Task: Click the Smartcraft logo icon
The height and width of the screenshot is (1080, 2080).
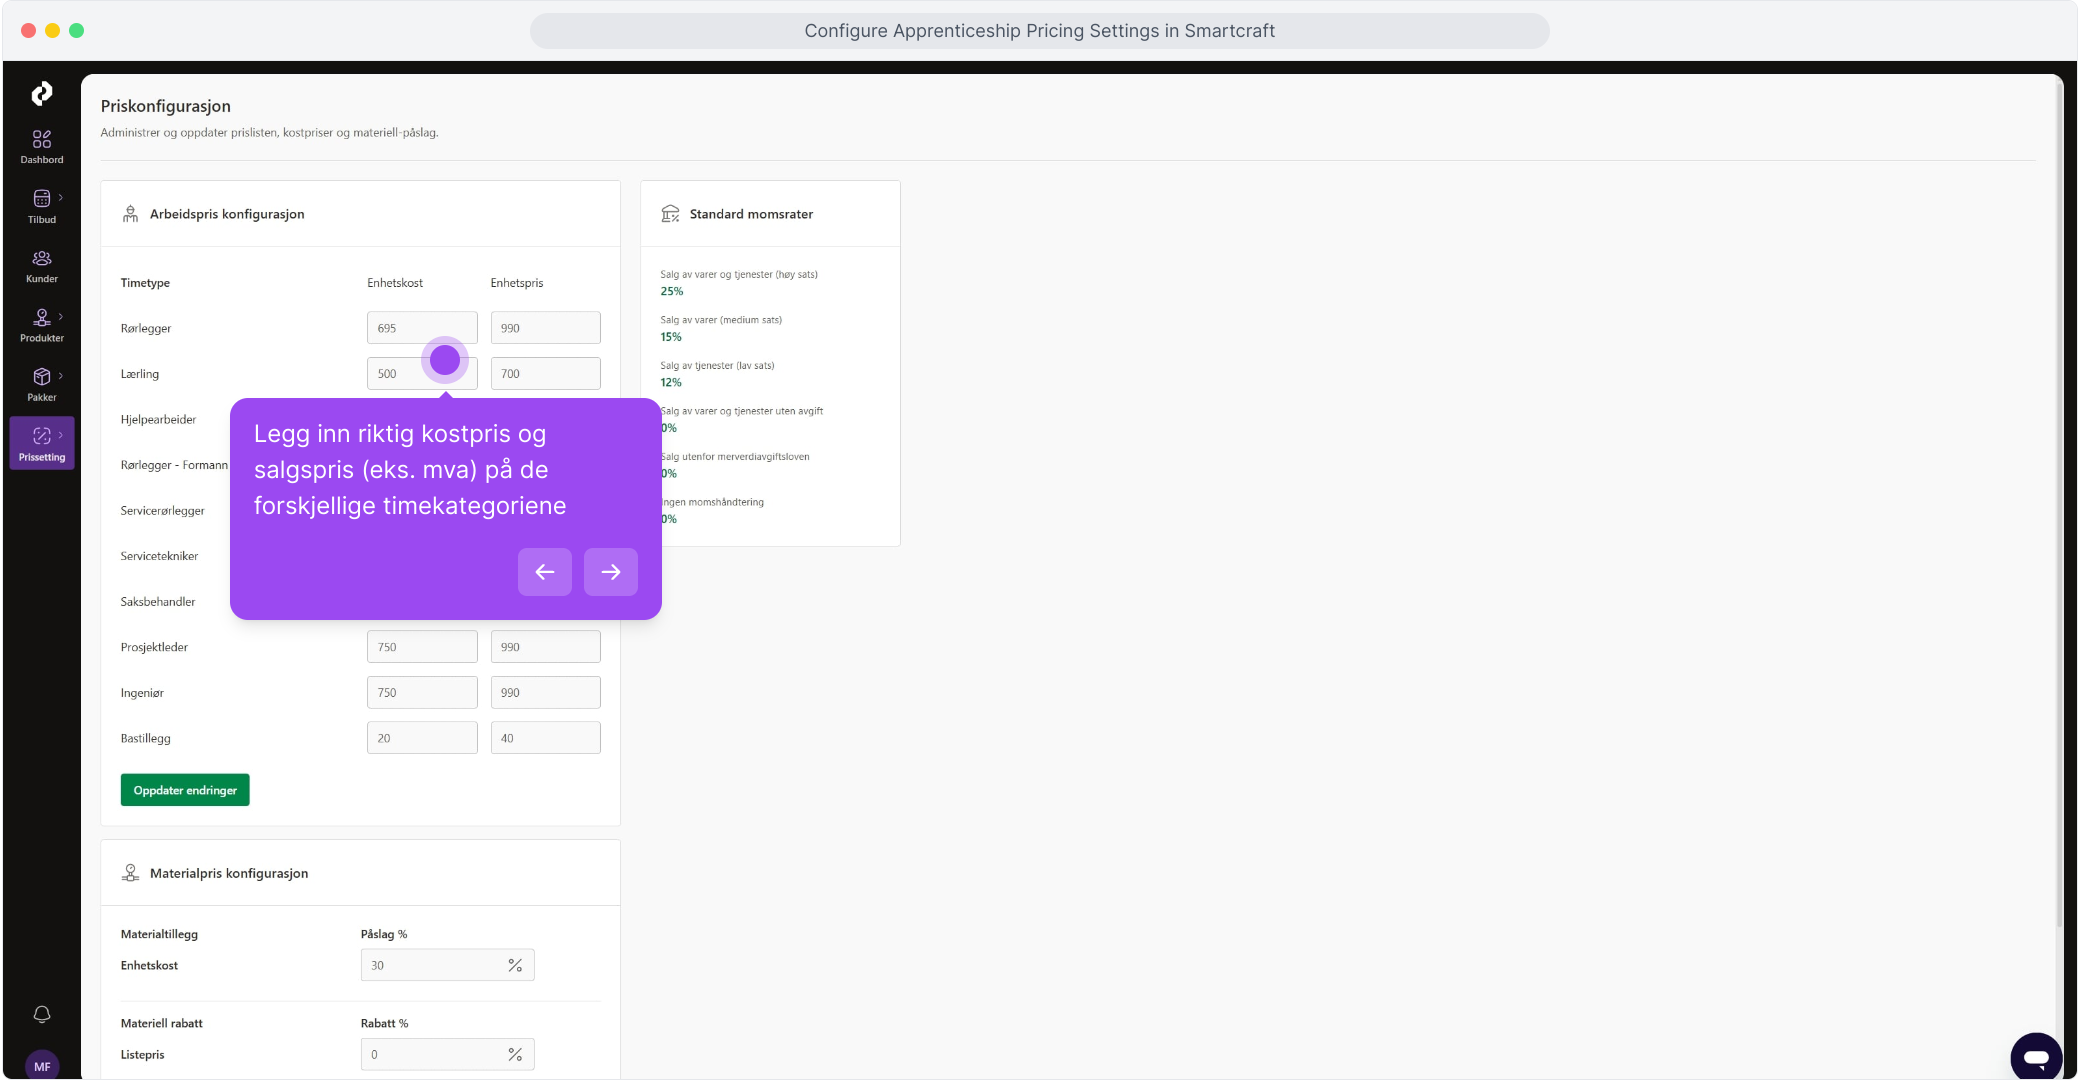Action: coord(41,93)
